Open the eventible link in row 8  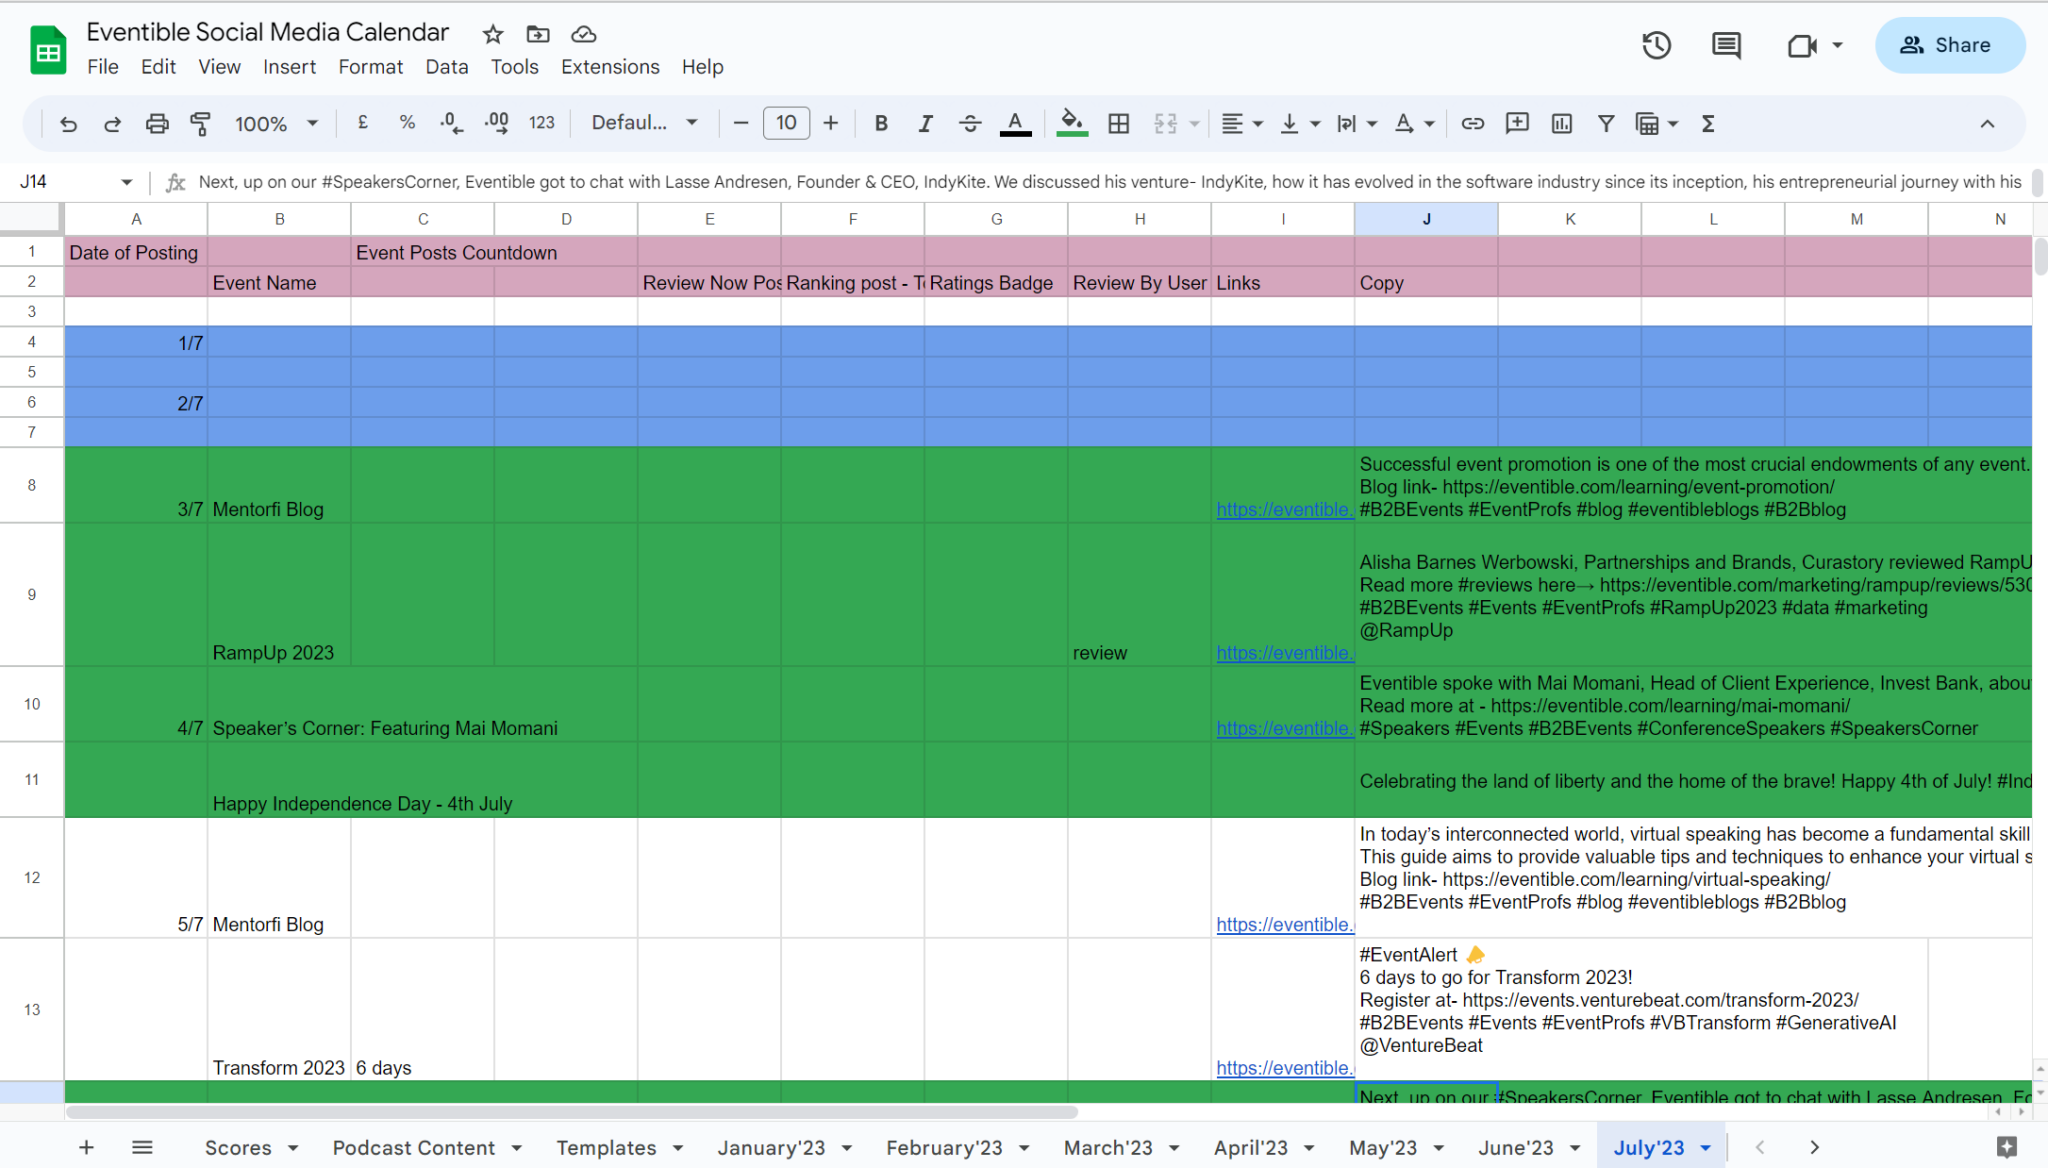pos(1284,509)
